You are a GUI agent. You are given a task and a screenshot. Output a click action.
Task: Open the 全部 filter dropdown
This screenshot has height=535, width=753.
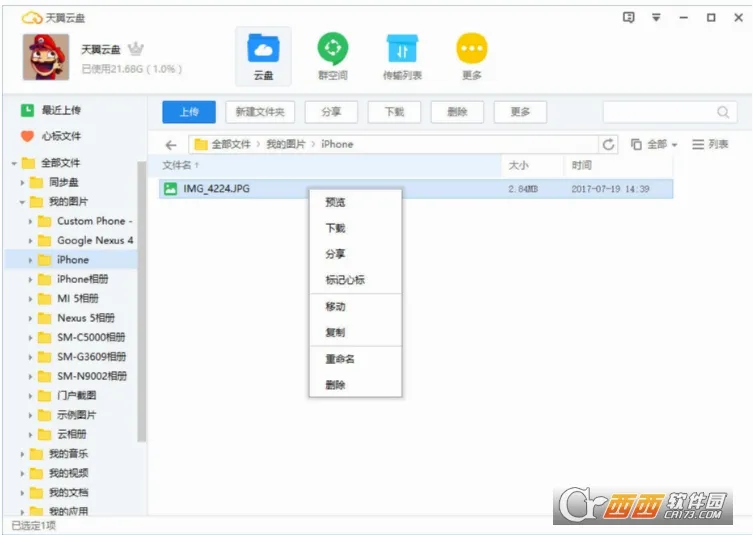pos(654,144)
